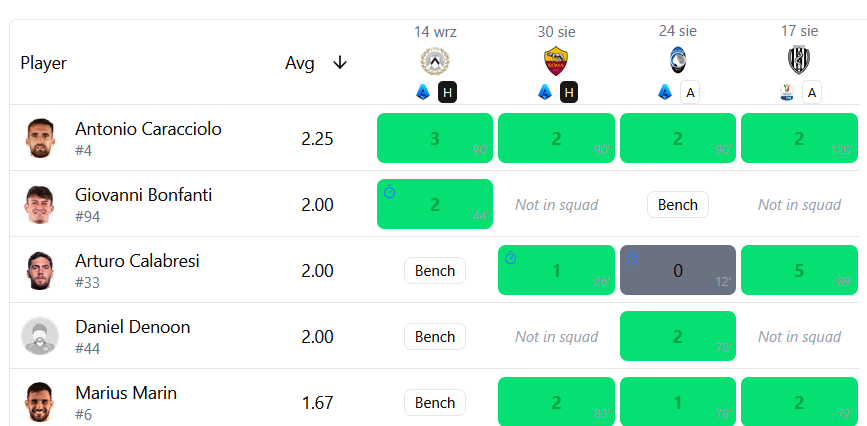This screenshot has width=867, height=426.
Task: Click substitute stopwatch icon in Bonfanti's 44' cell
Action: coord(390,192)
